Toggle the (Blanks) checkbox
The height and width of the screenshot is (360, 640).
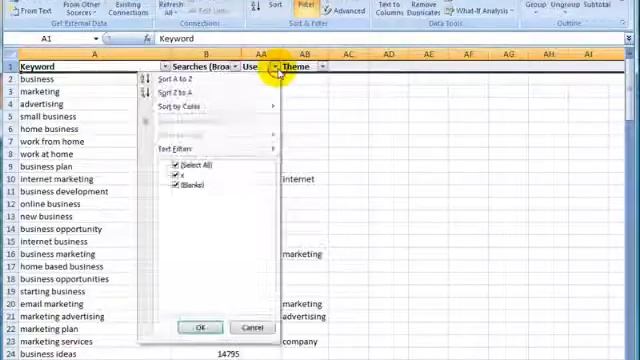tap(176, 185)
